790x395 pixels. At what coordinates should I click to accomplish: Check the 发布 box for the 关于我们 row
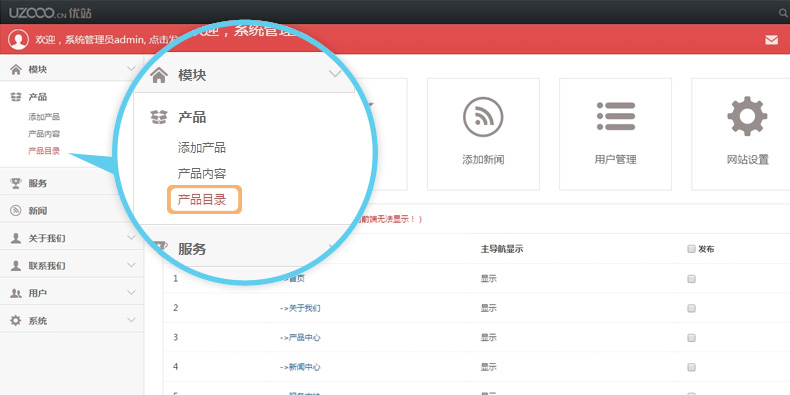(691, 308)
